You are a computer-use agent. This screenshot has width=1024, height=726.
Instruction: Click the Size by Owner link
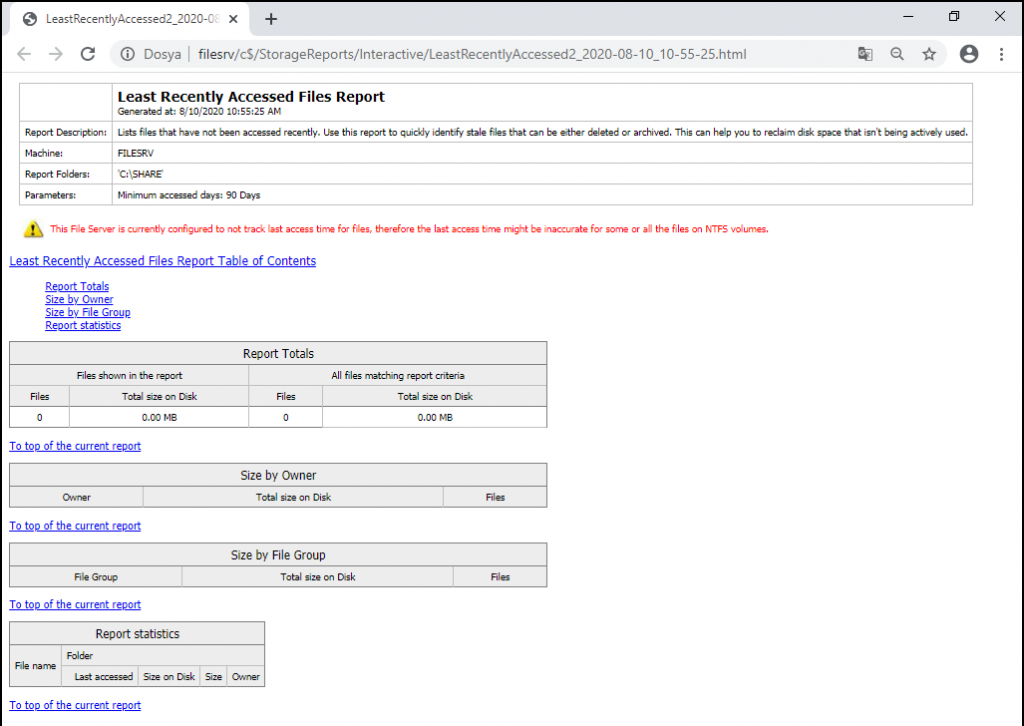tap(79, 299)
